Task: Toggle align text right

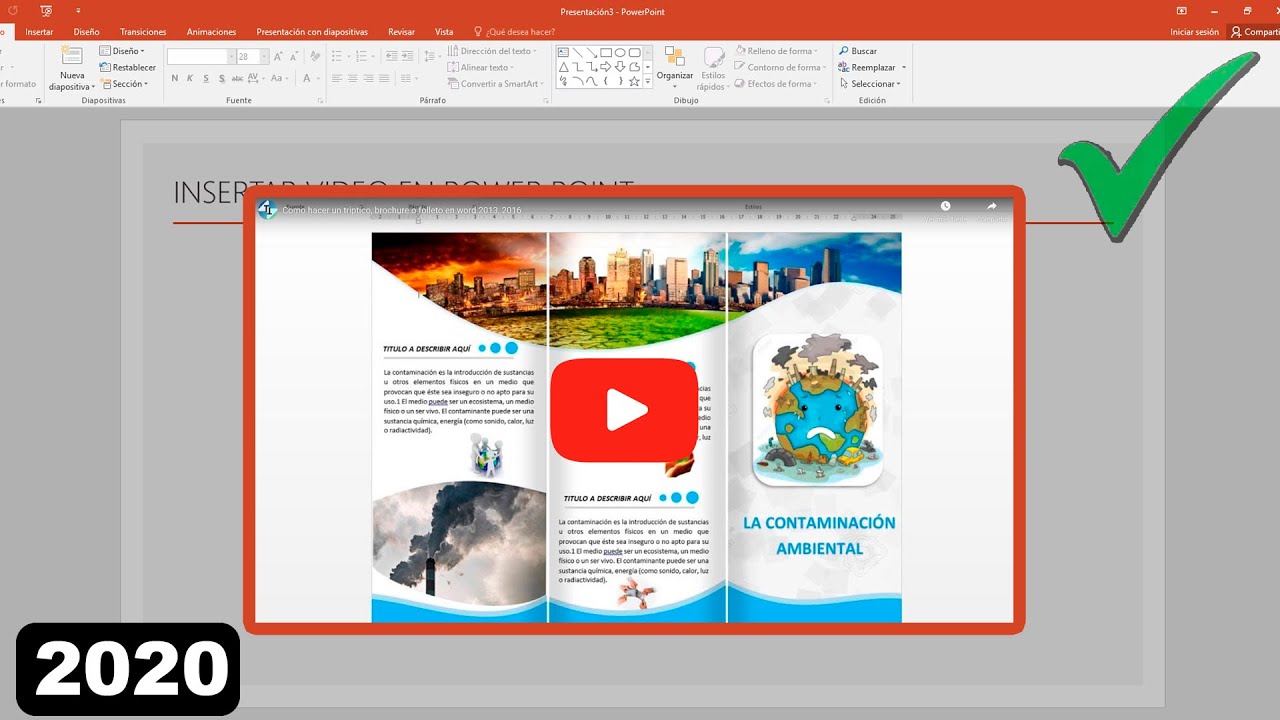Action: [368, 78]
